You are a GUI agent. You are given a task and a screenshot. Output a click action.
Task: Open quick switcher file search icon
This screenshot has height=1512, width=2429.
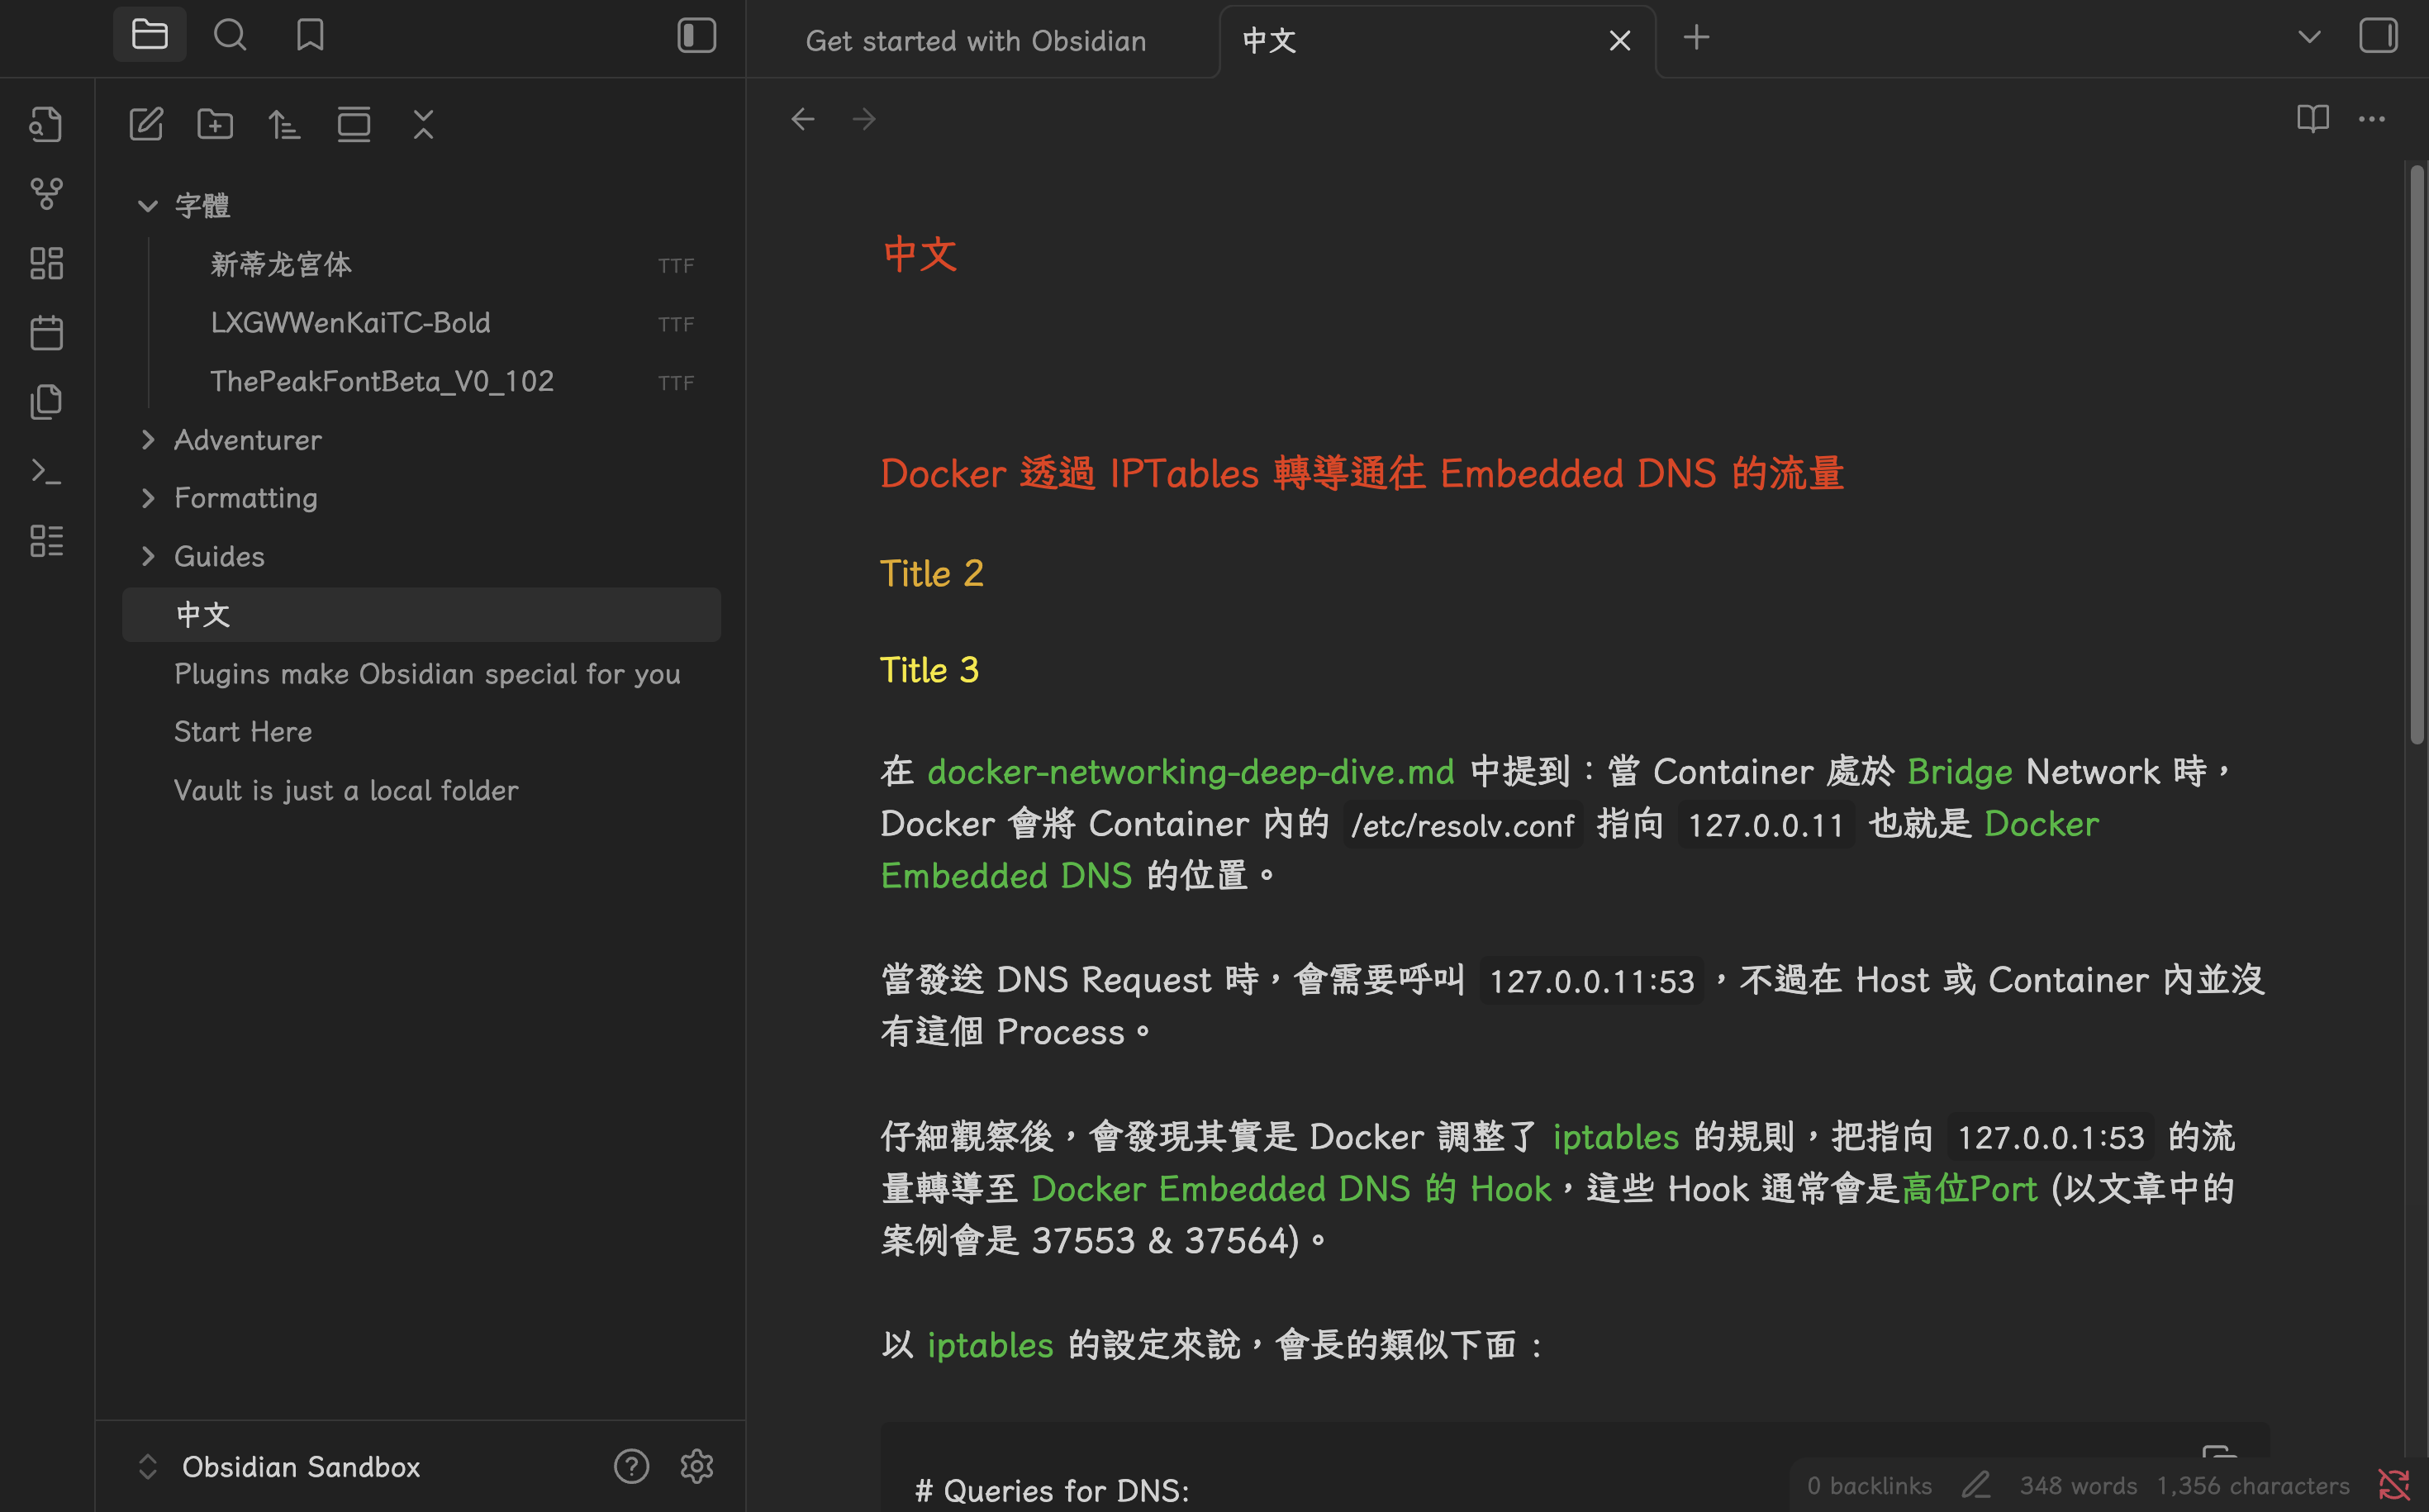click(46, 124)
